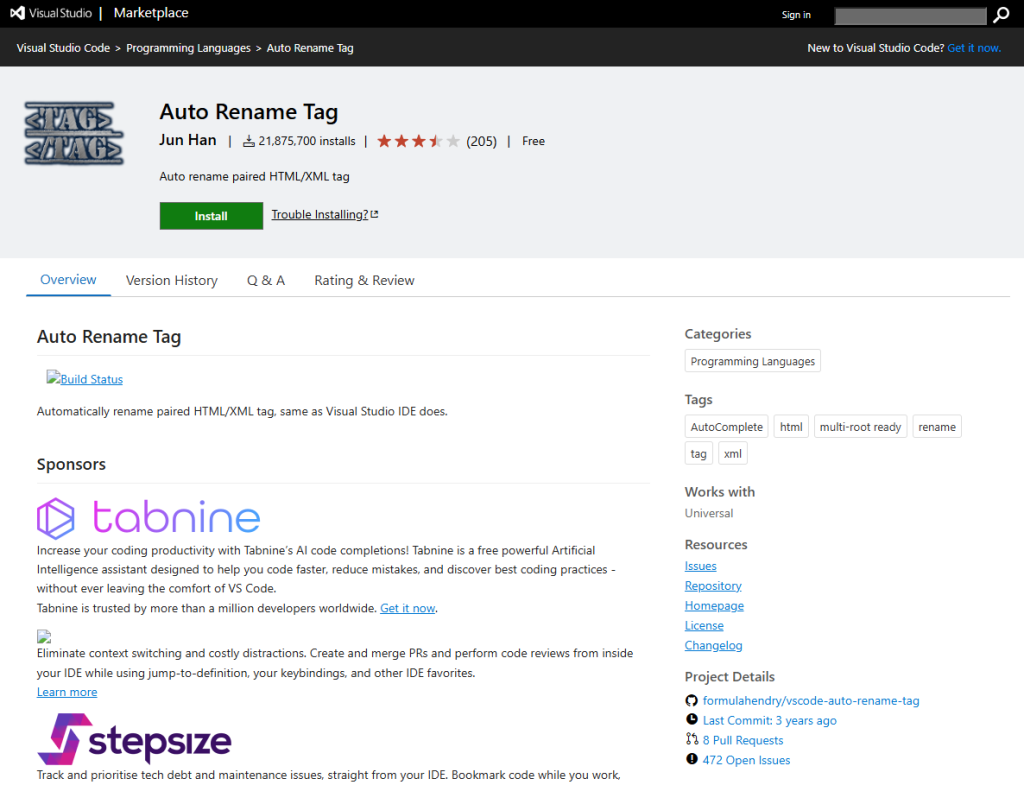Click the Categories heading

pos(718,334)
